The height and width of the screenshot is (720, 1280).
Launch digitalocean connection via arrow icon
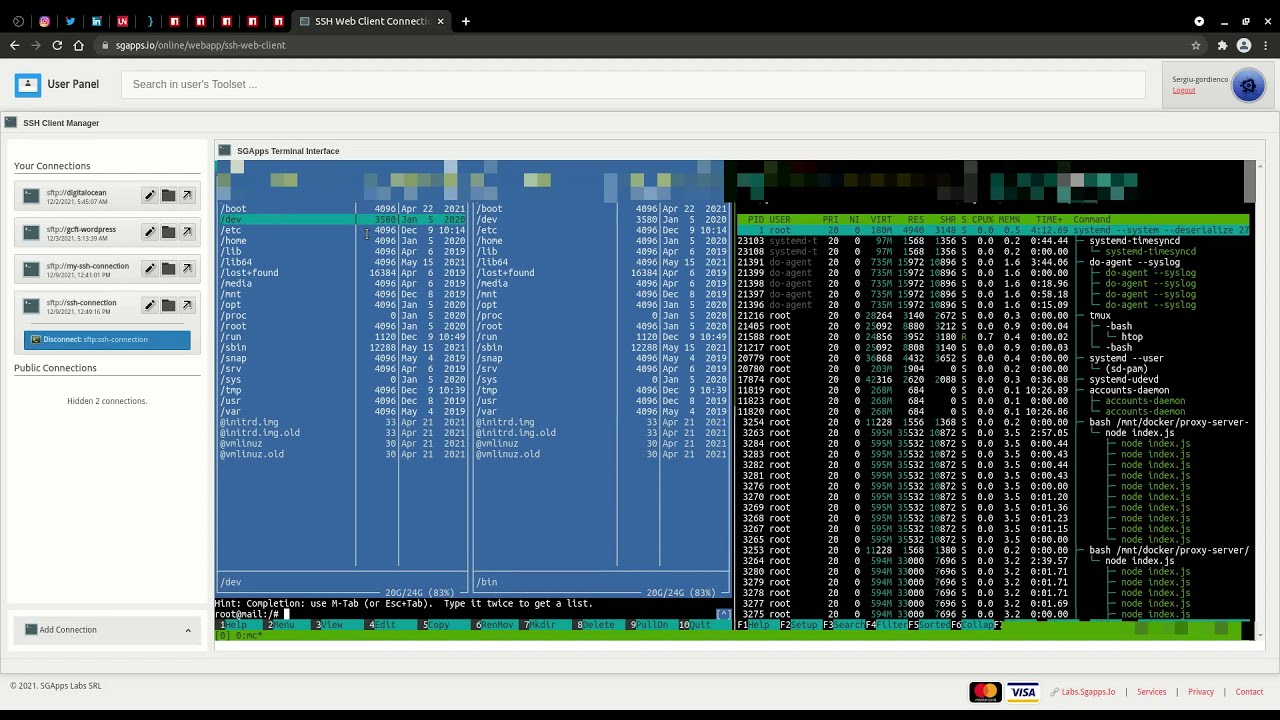tap(186, 195)
